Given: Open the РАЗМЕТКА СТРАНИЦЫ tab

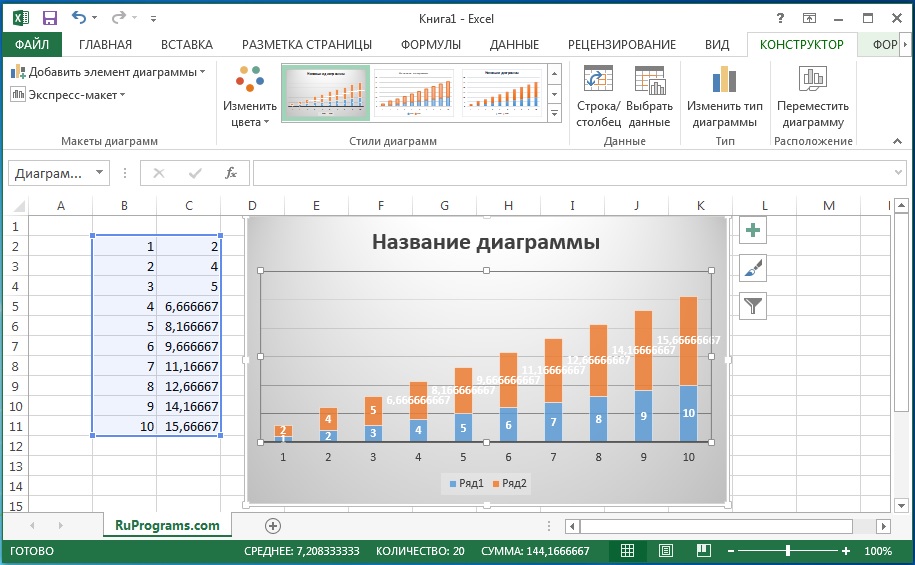Looking at the screenshot, I should [307, 44].
